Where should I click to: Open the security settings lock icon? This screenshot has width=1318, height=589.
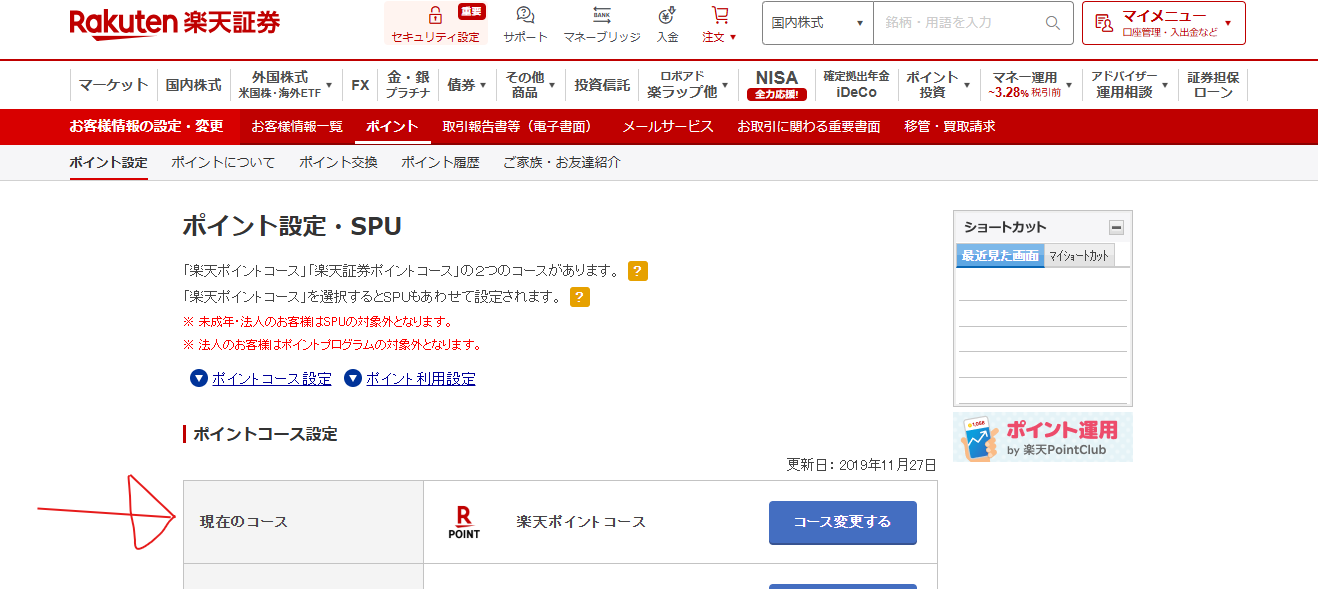[x=435, y=16]
